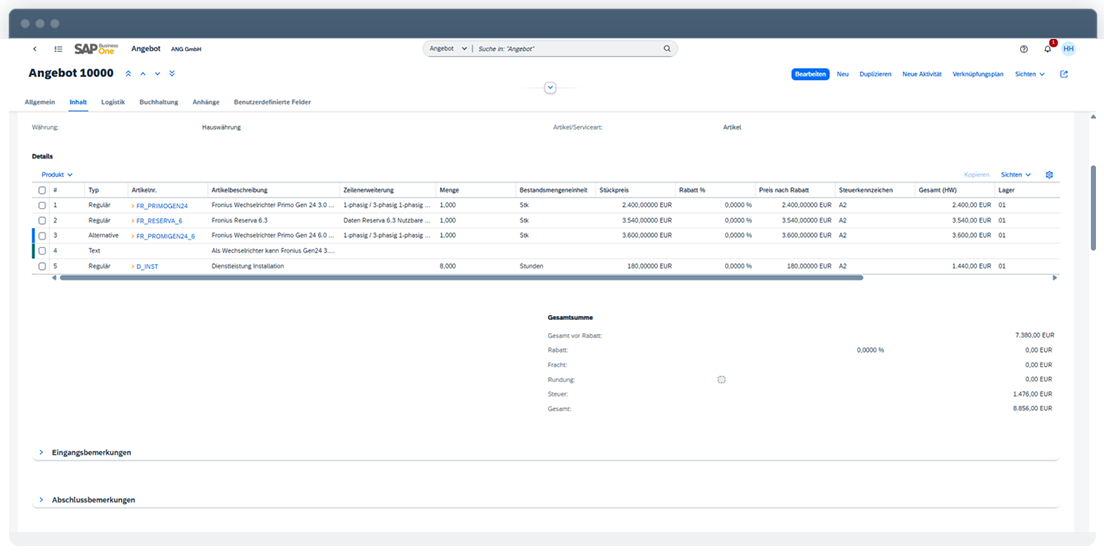Click the back arrow icon
This screenshot has width=1104, height=559.
pos(35,49)
